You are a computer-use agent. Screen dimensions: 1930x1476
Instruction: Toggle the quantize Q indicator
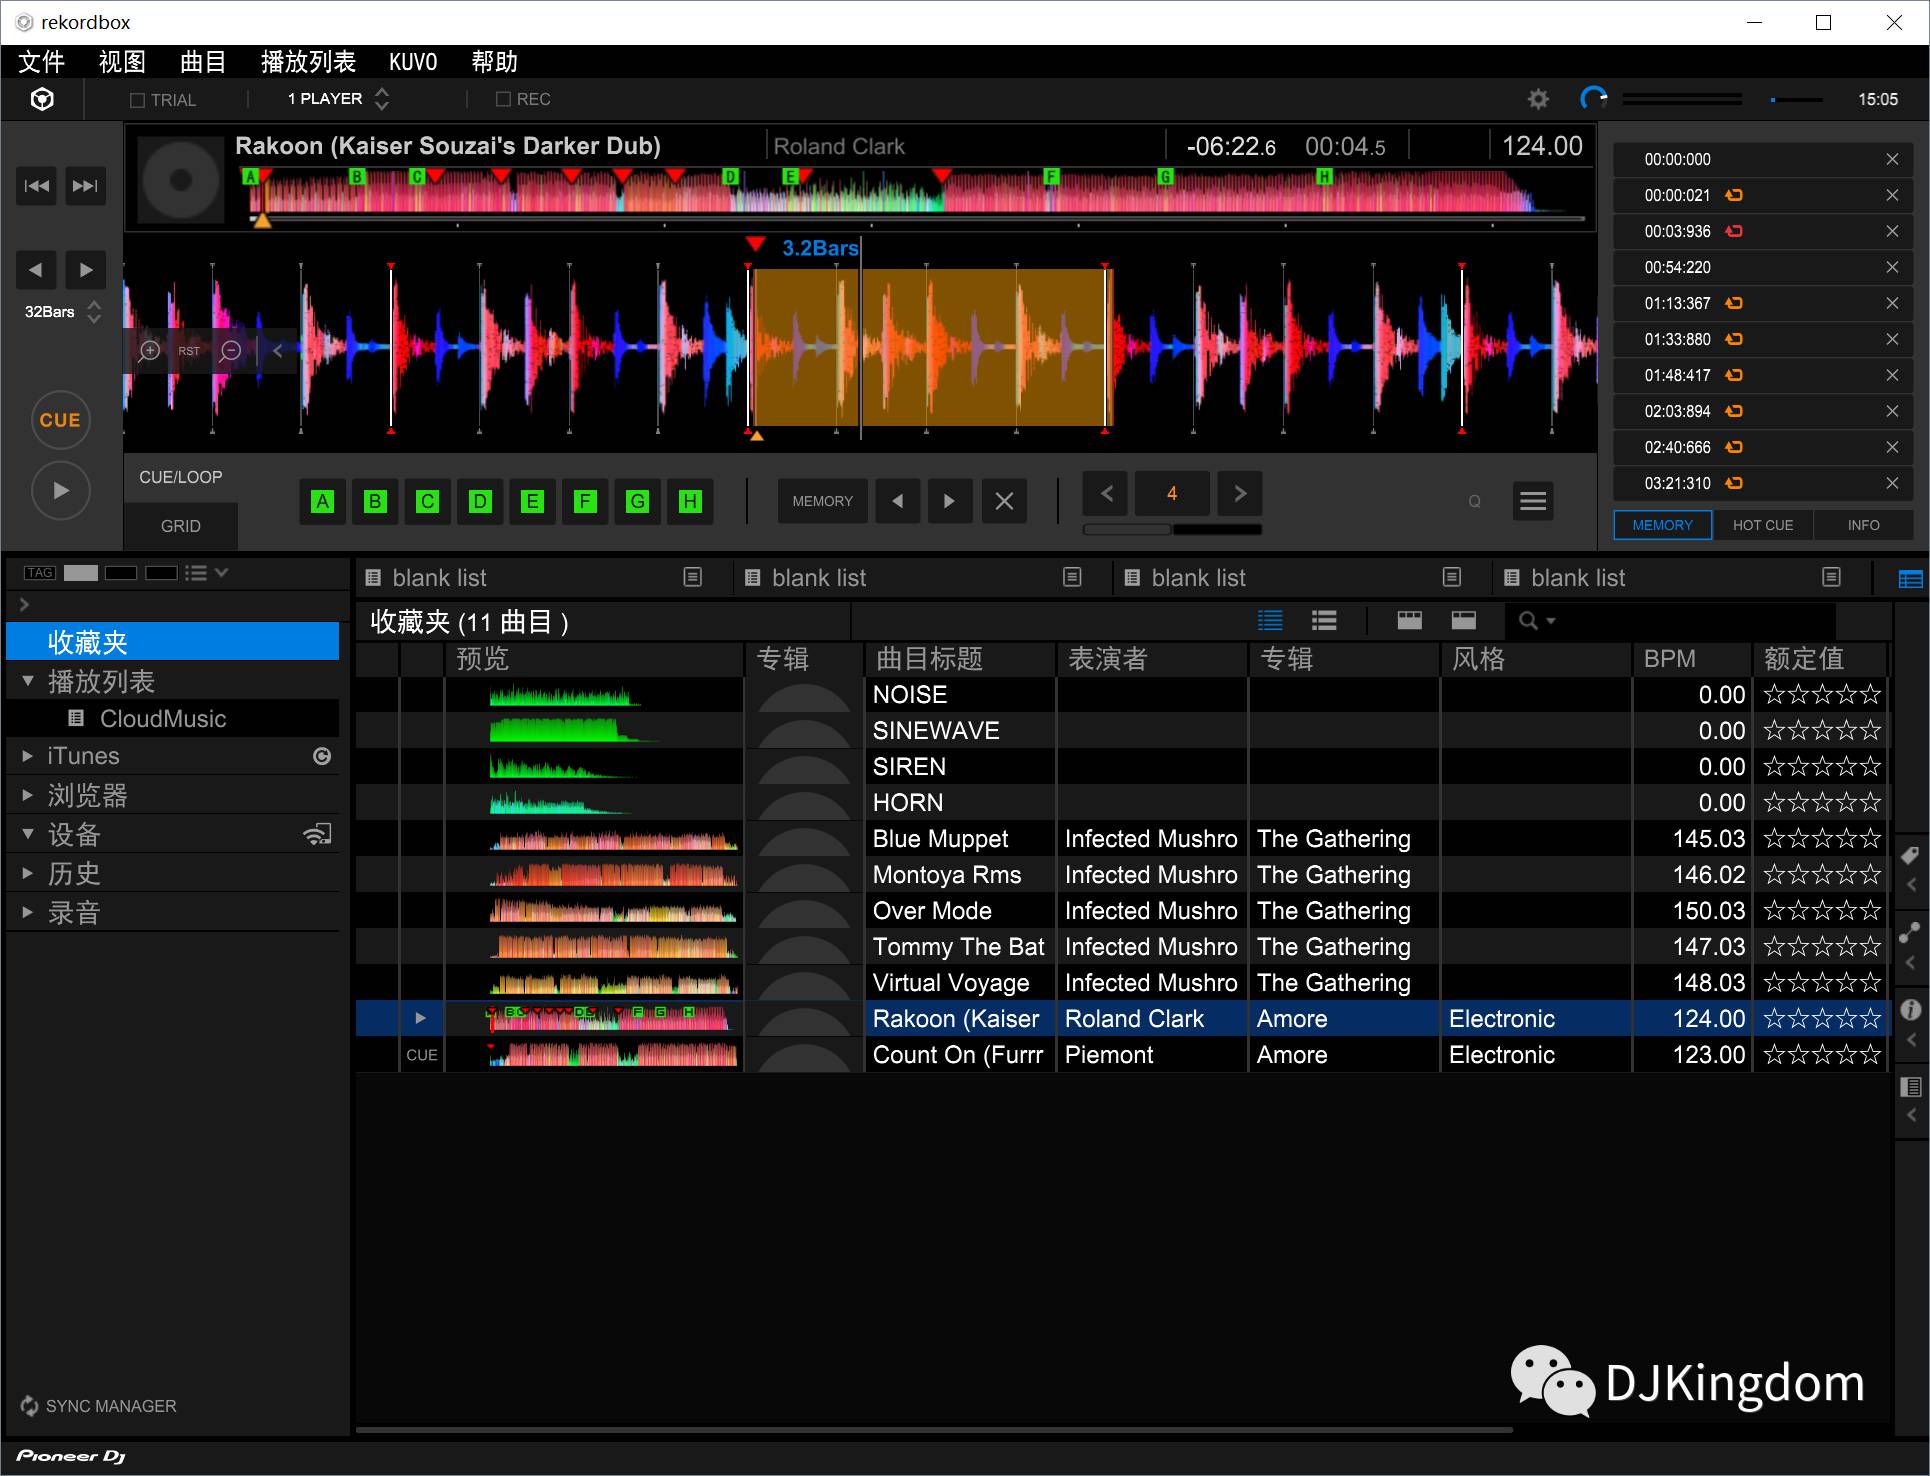[1474, 502]
